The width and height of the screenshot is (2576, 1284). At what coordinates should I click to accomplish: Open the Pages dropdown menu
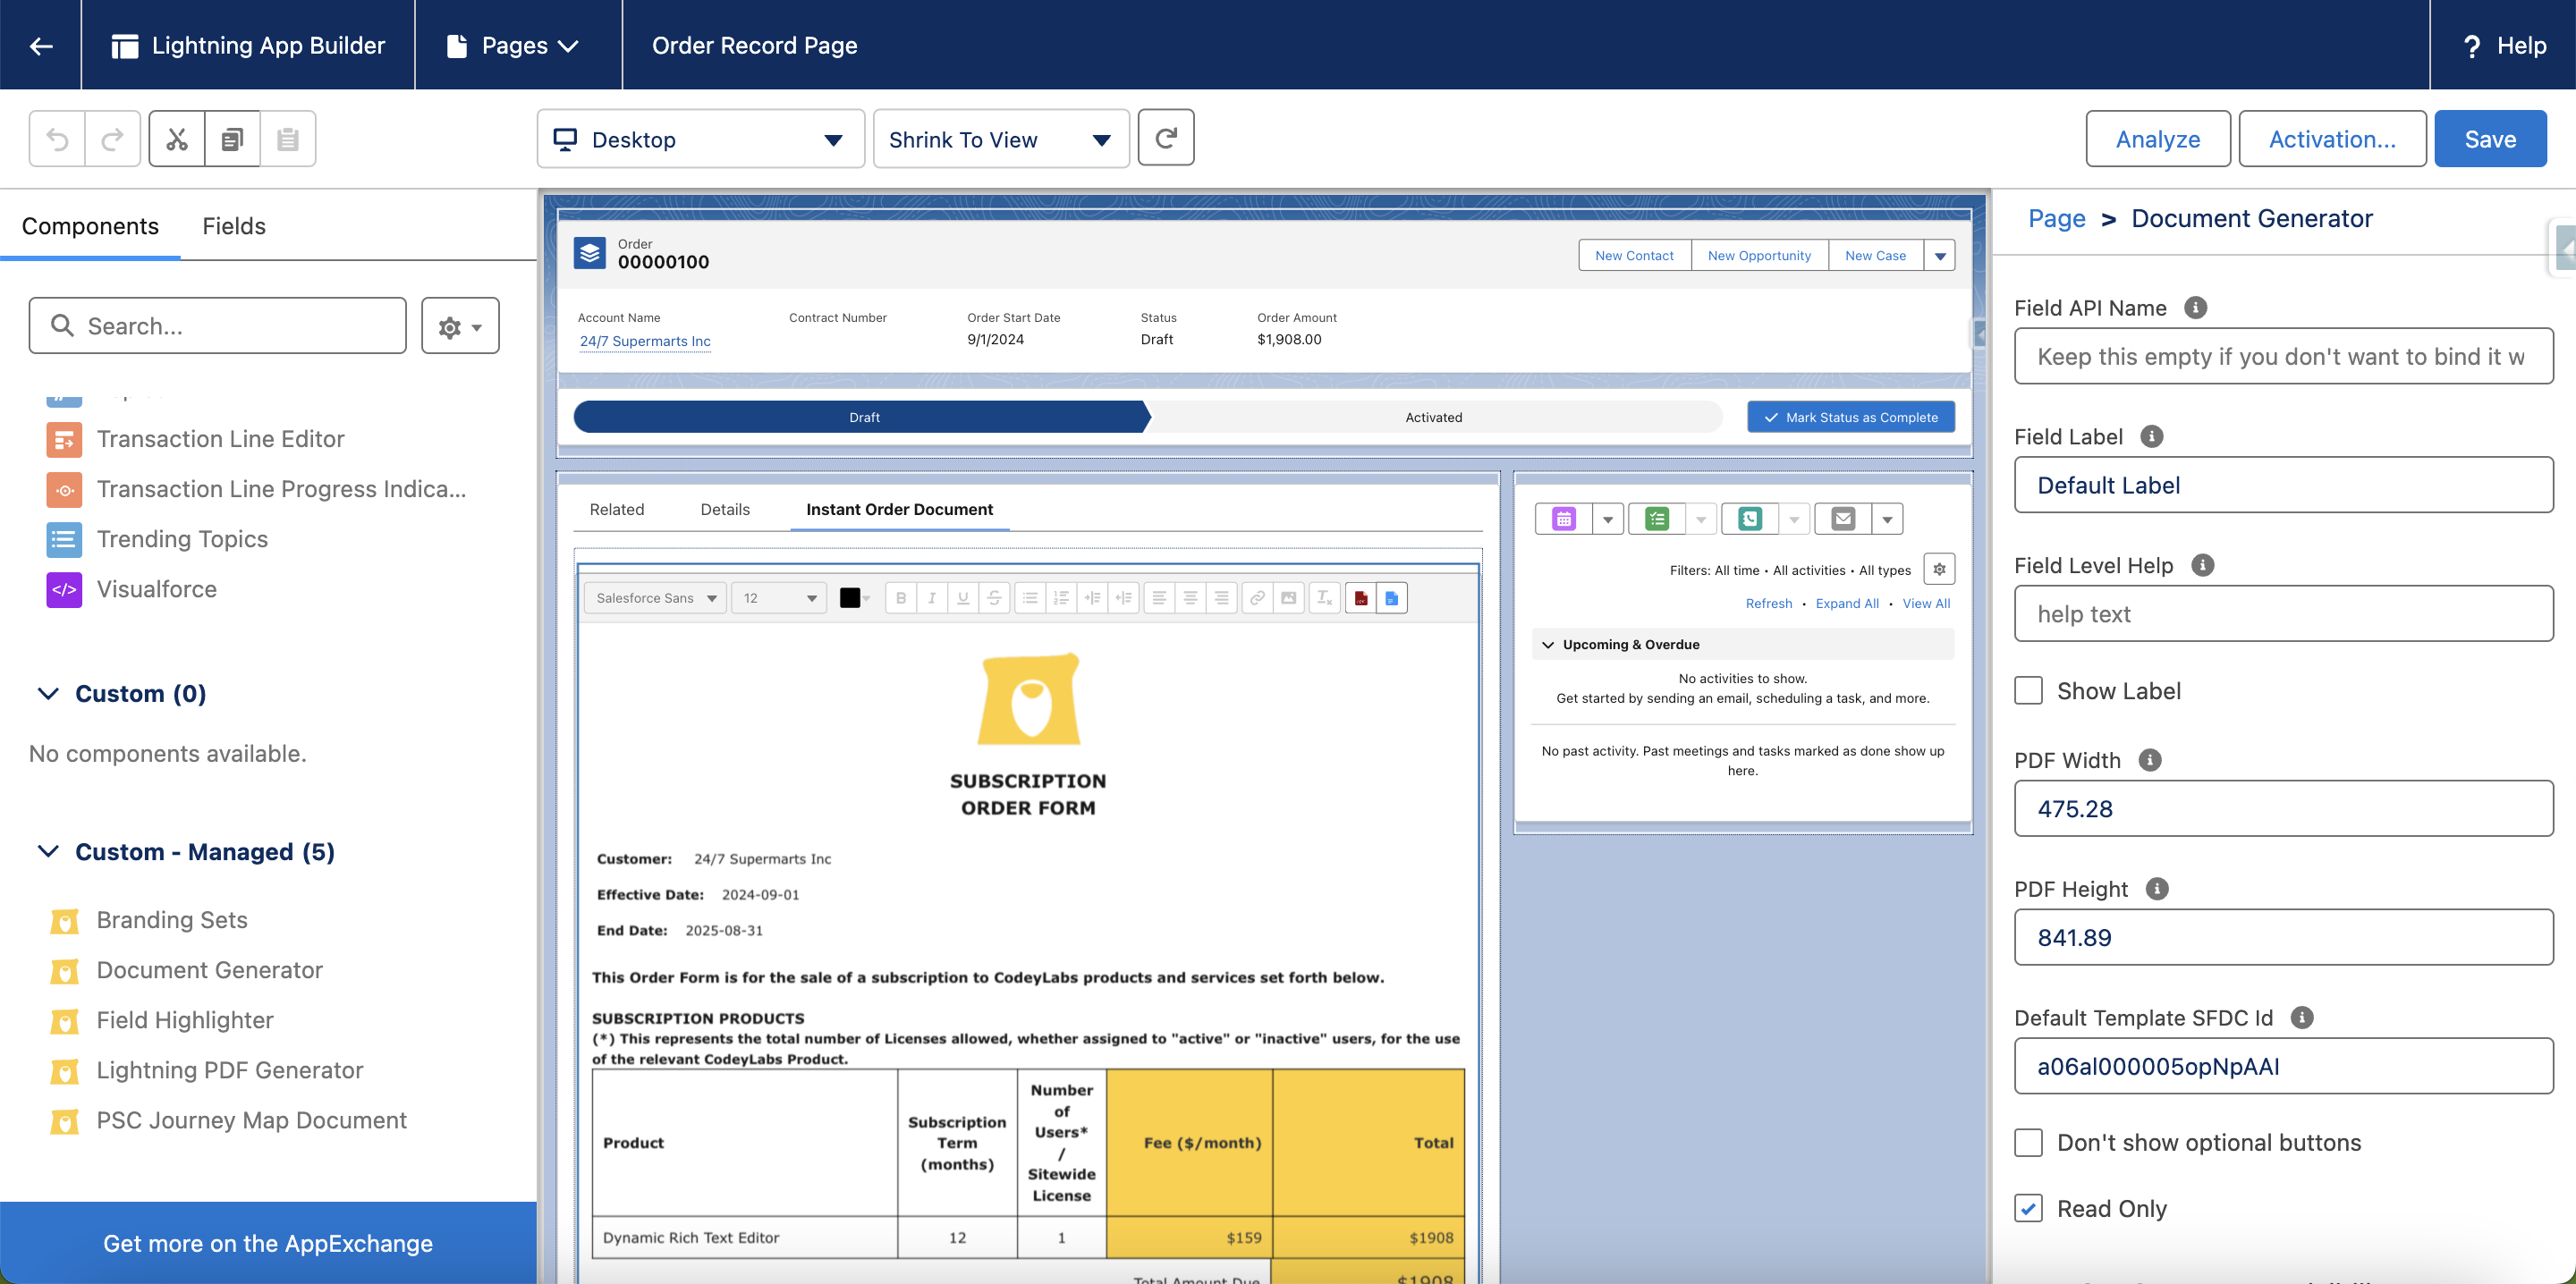(x=512, y=45)
